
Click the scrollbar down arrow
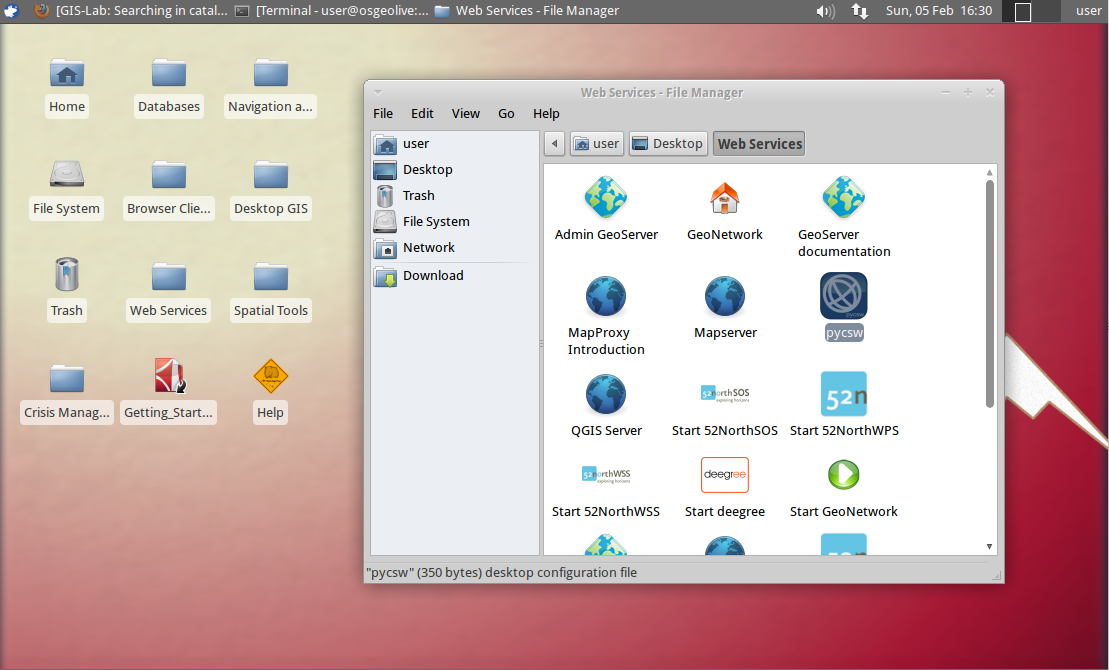(989, 546)
